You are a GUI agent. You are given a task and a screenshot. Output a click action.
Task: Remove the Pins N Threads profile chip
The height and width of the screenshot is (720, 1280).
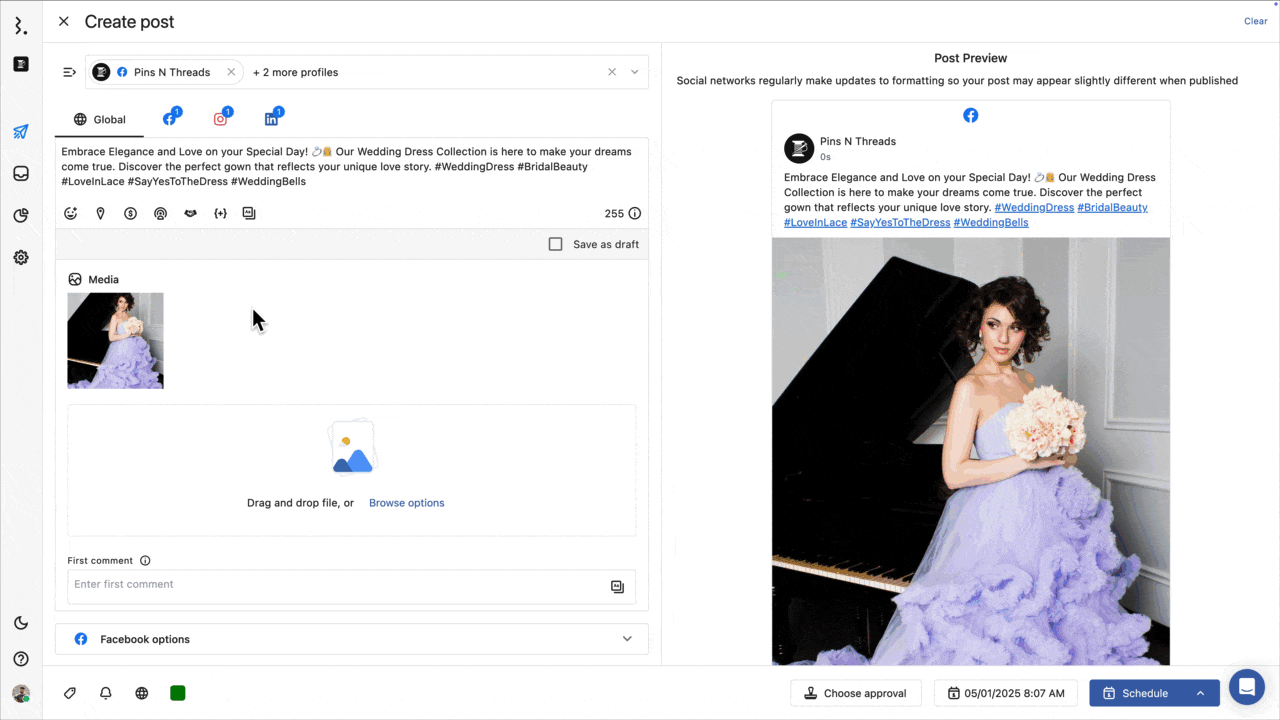[231, 72]
